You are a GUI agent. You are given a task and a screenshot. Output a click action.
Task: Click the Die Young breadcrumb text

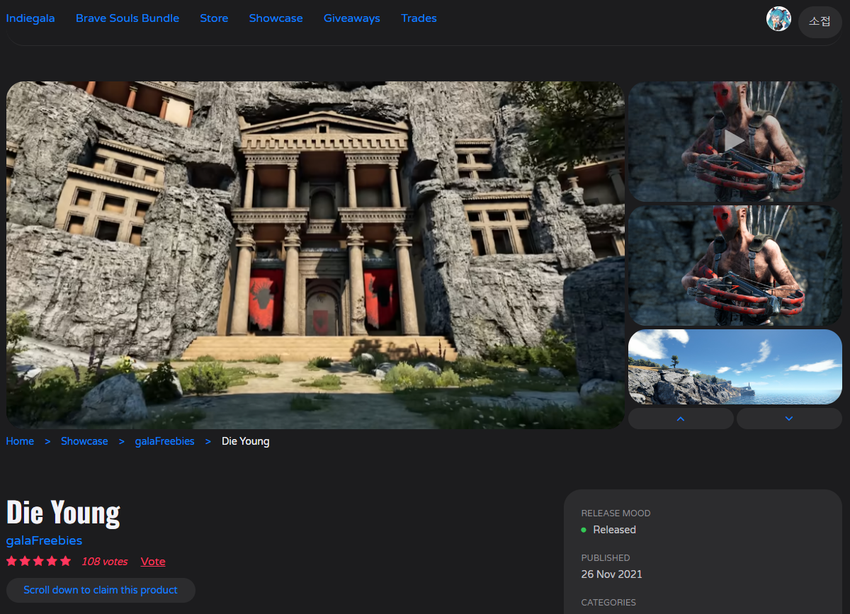click(x=246, y=442)
